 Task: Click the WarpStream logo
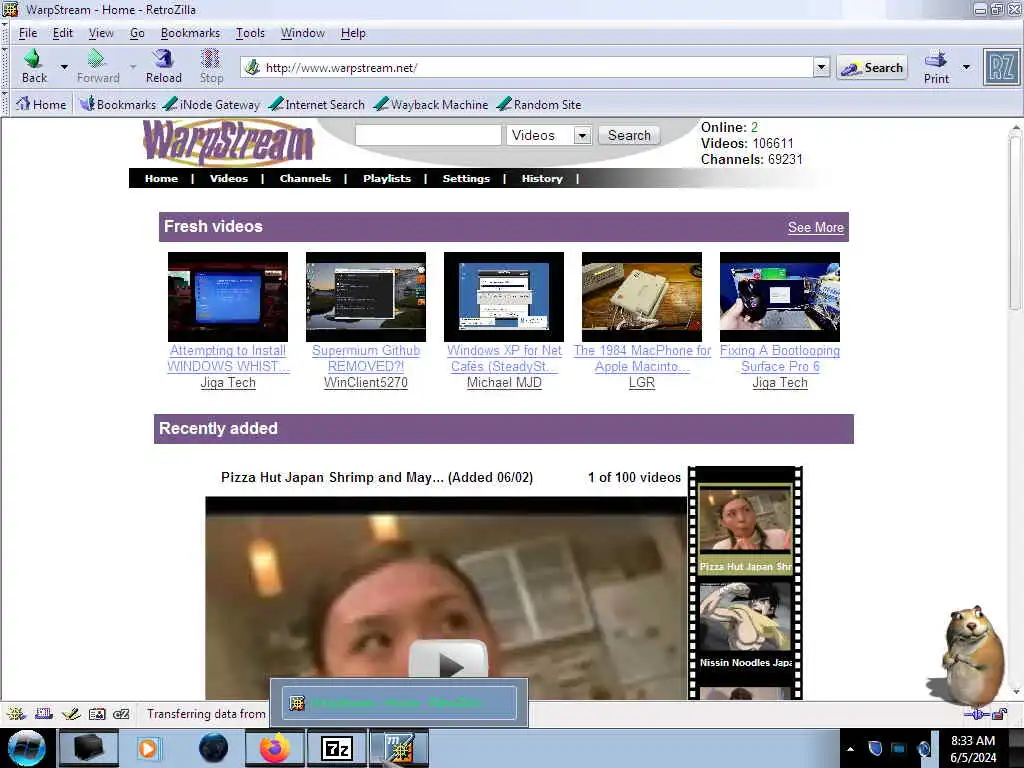pos(229,142)
